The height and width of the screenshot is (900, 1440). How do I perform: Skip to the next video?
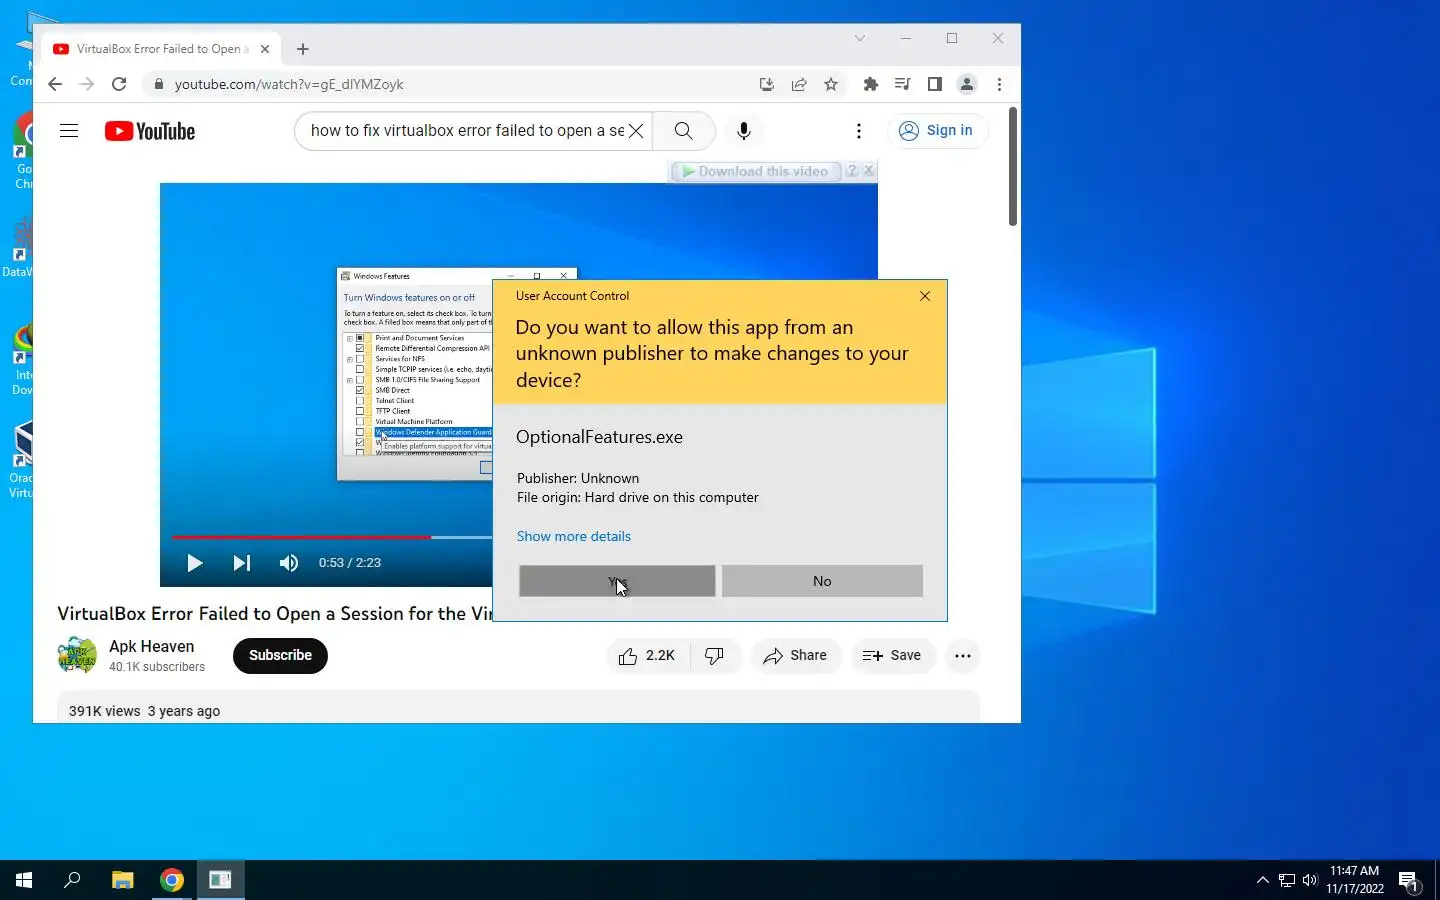[x=242, y=563]
